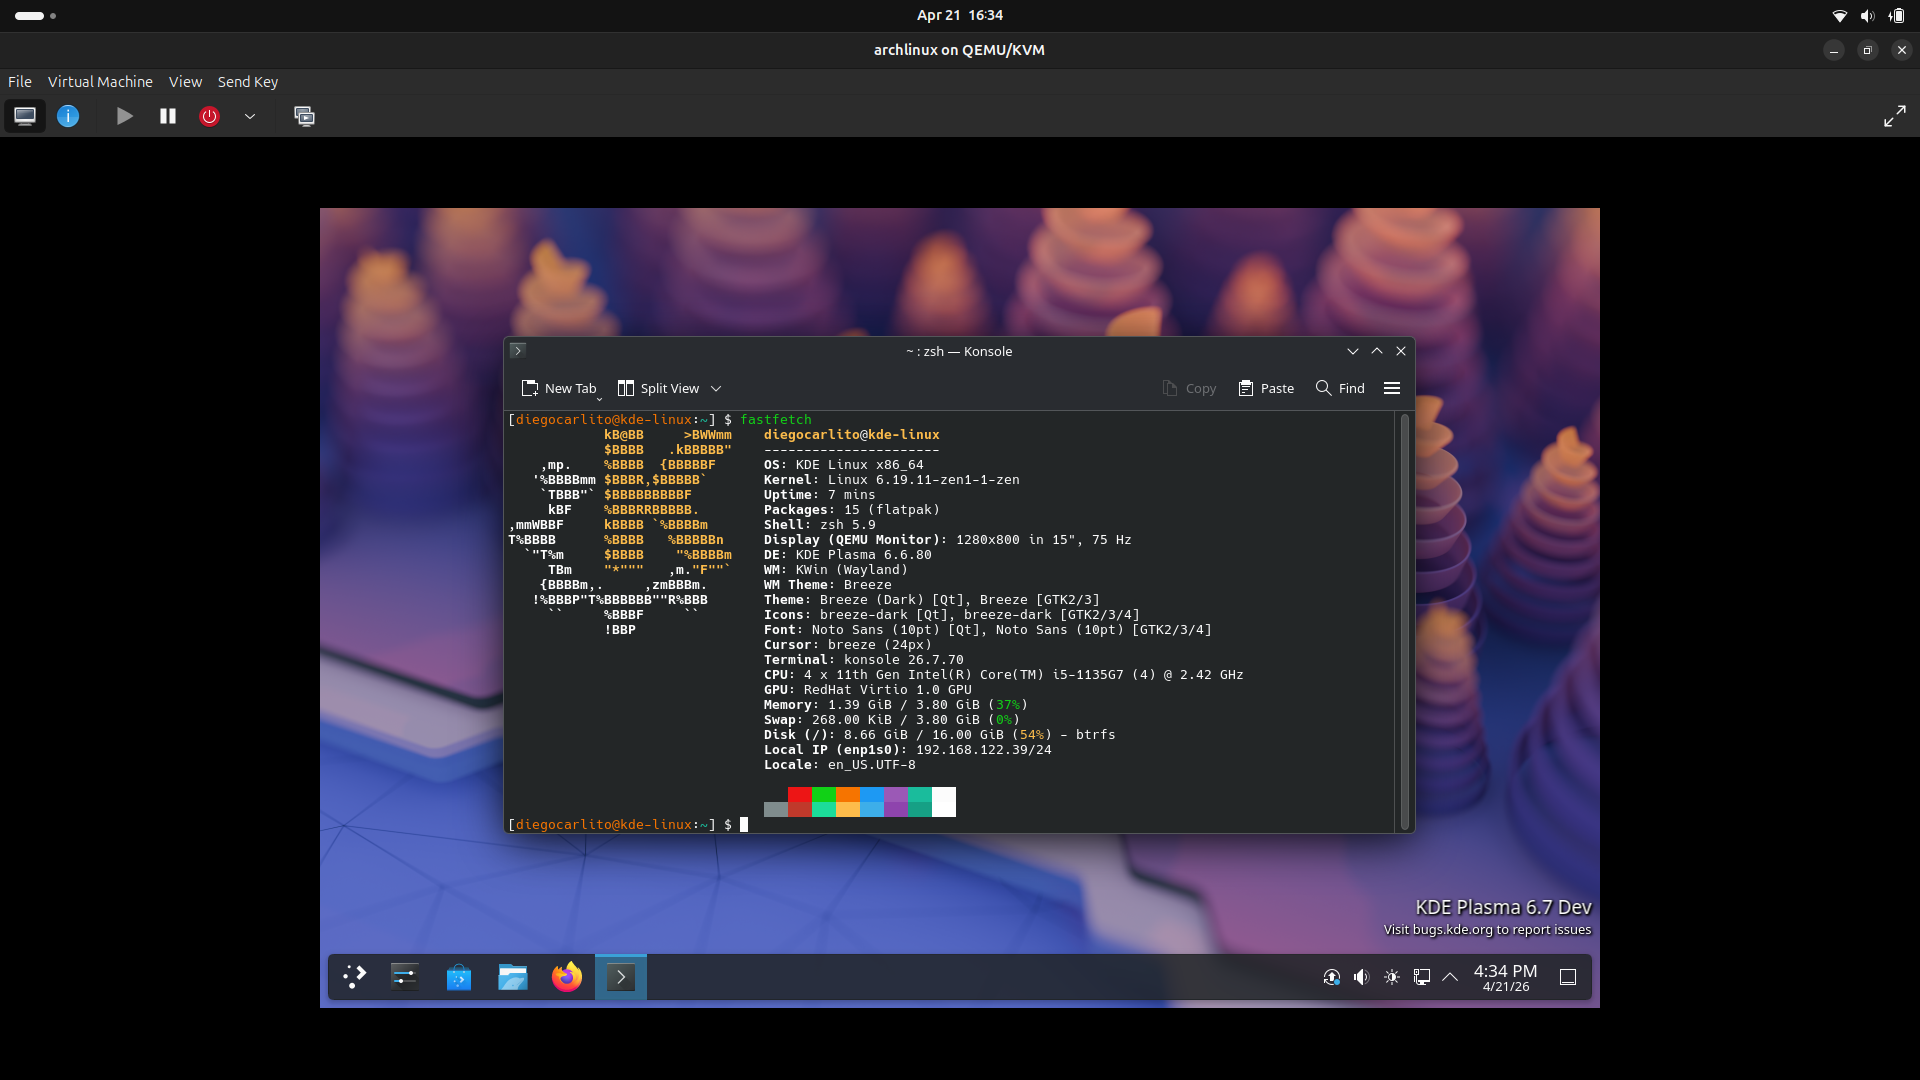The height and width of the screenshot is (1080, 1920).
Task: Expand the Split View dropdown arrow
Action: (x=716, y=389)
